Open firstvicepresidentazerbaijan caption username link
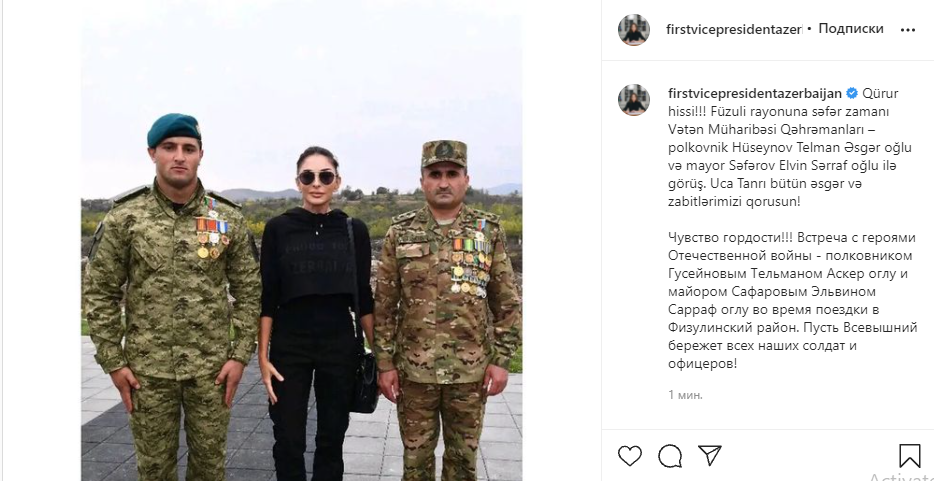Image resolution: width=934 pixels, height=481 pixels. [x=755, y=93]
